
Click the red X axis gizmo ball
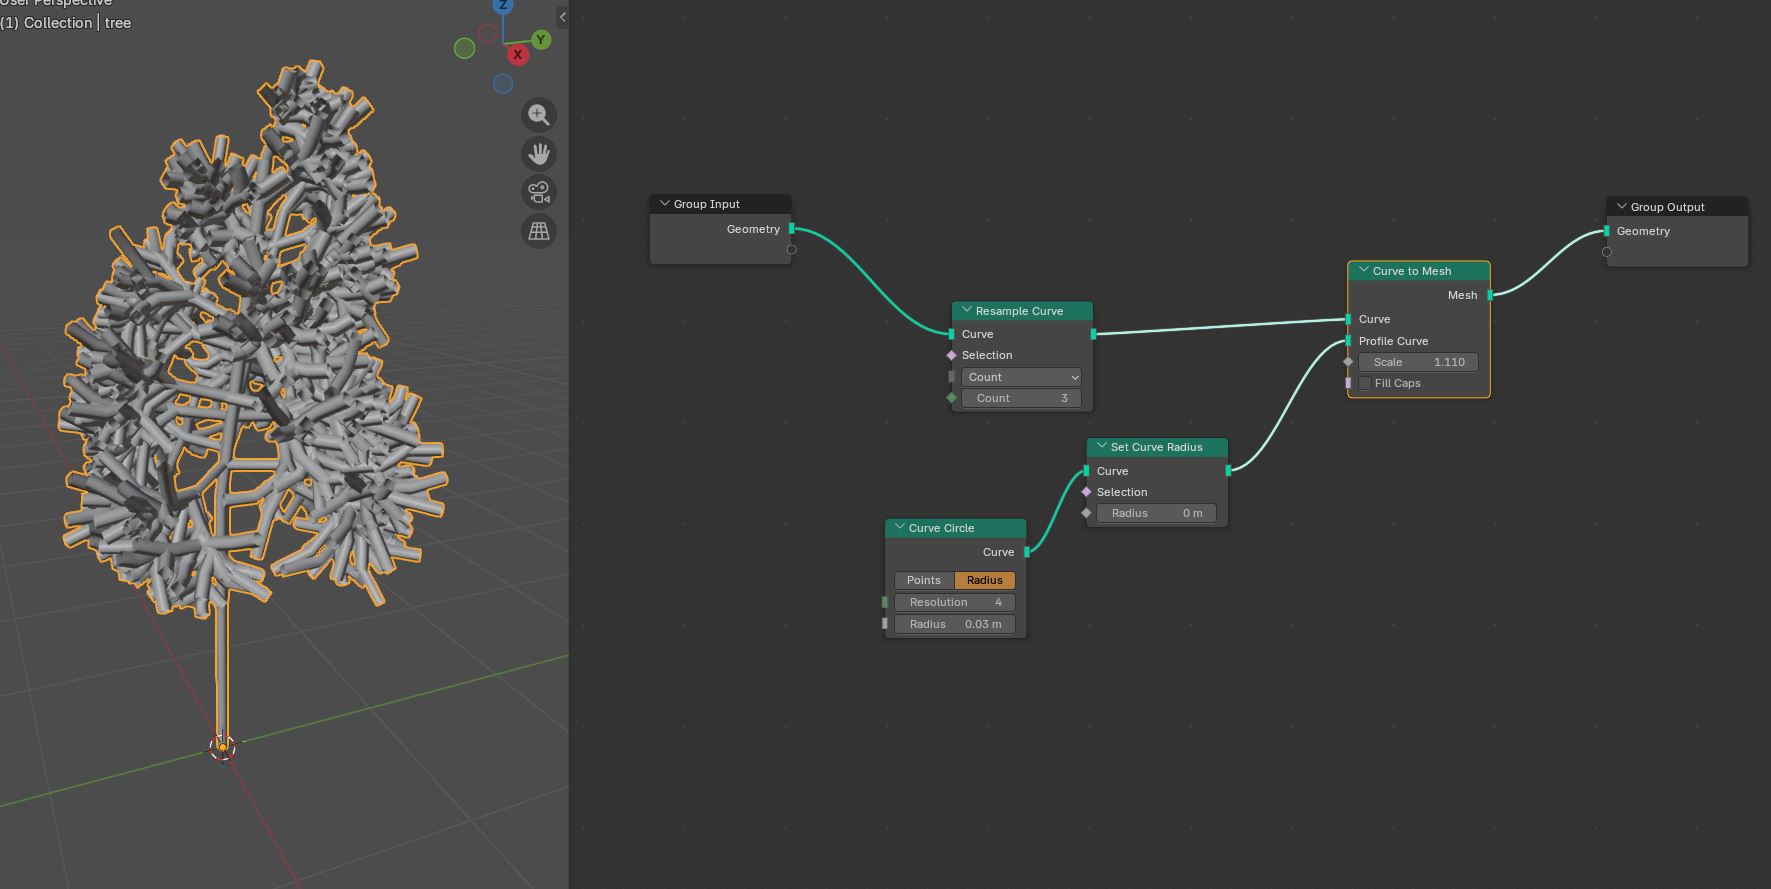(x=517, y=54)
